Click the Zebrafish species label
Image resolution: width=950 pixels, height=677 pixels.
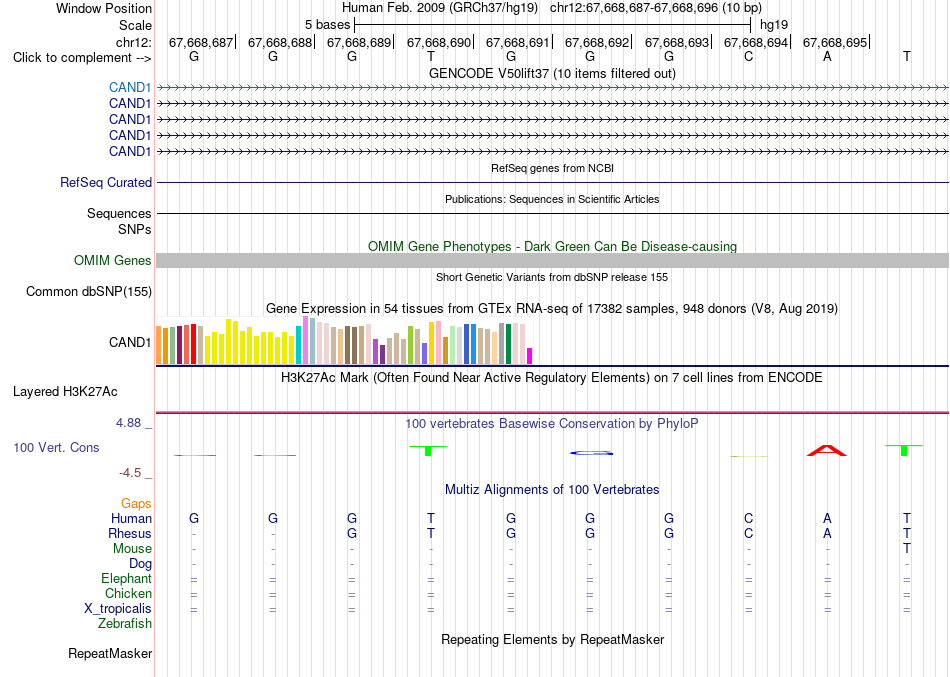(x=125, y=624)
